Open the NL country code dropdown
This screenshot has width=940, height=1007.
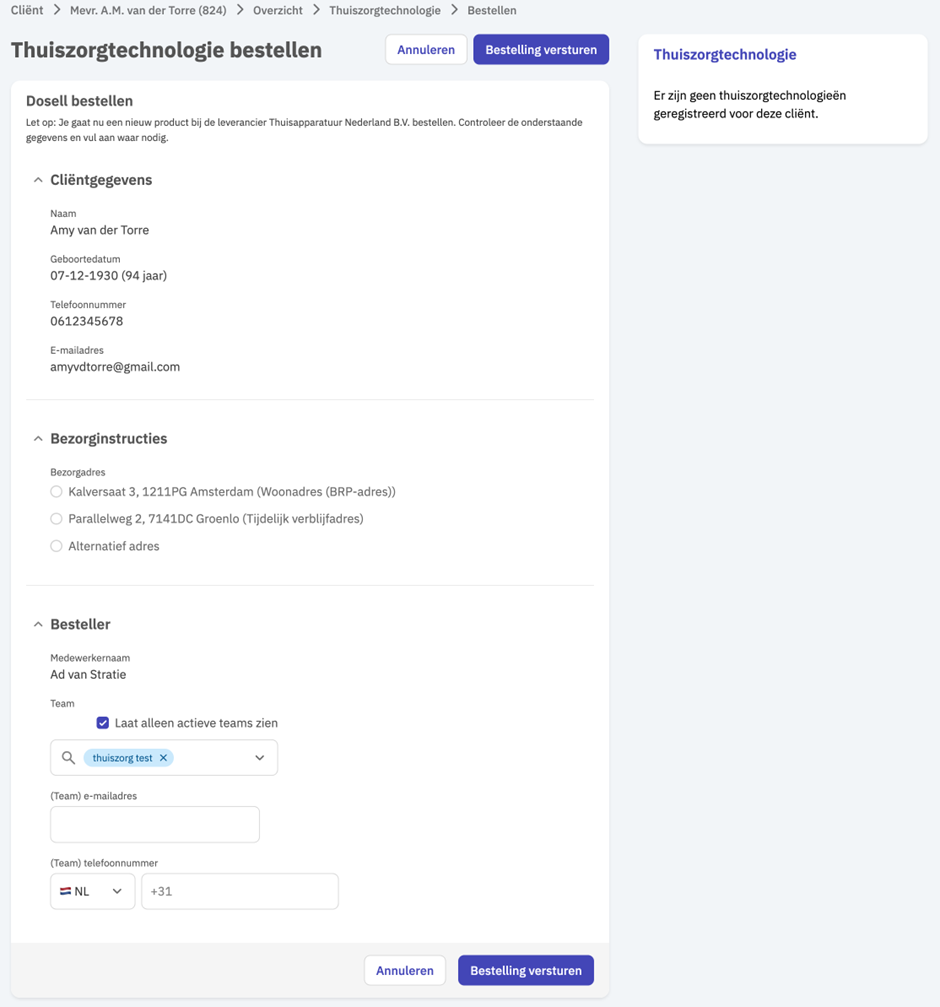[92, 891]
